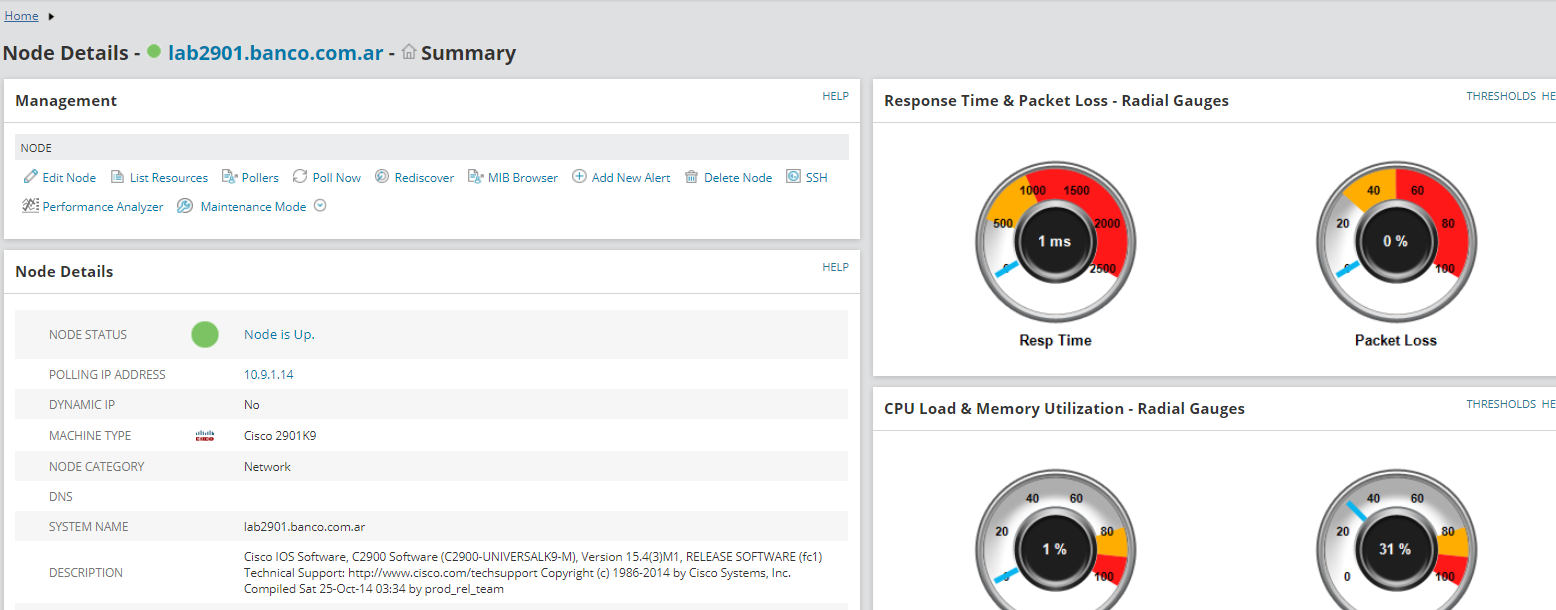Click the 'NODE' section header in Management

pyautogui.click(x=36, y=148)
